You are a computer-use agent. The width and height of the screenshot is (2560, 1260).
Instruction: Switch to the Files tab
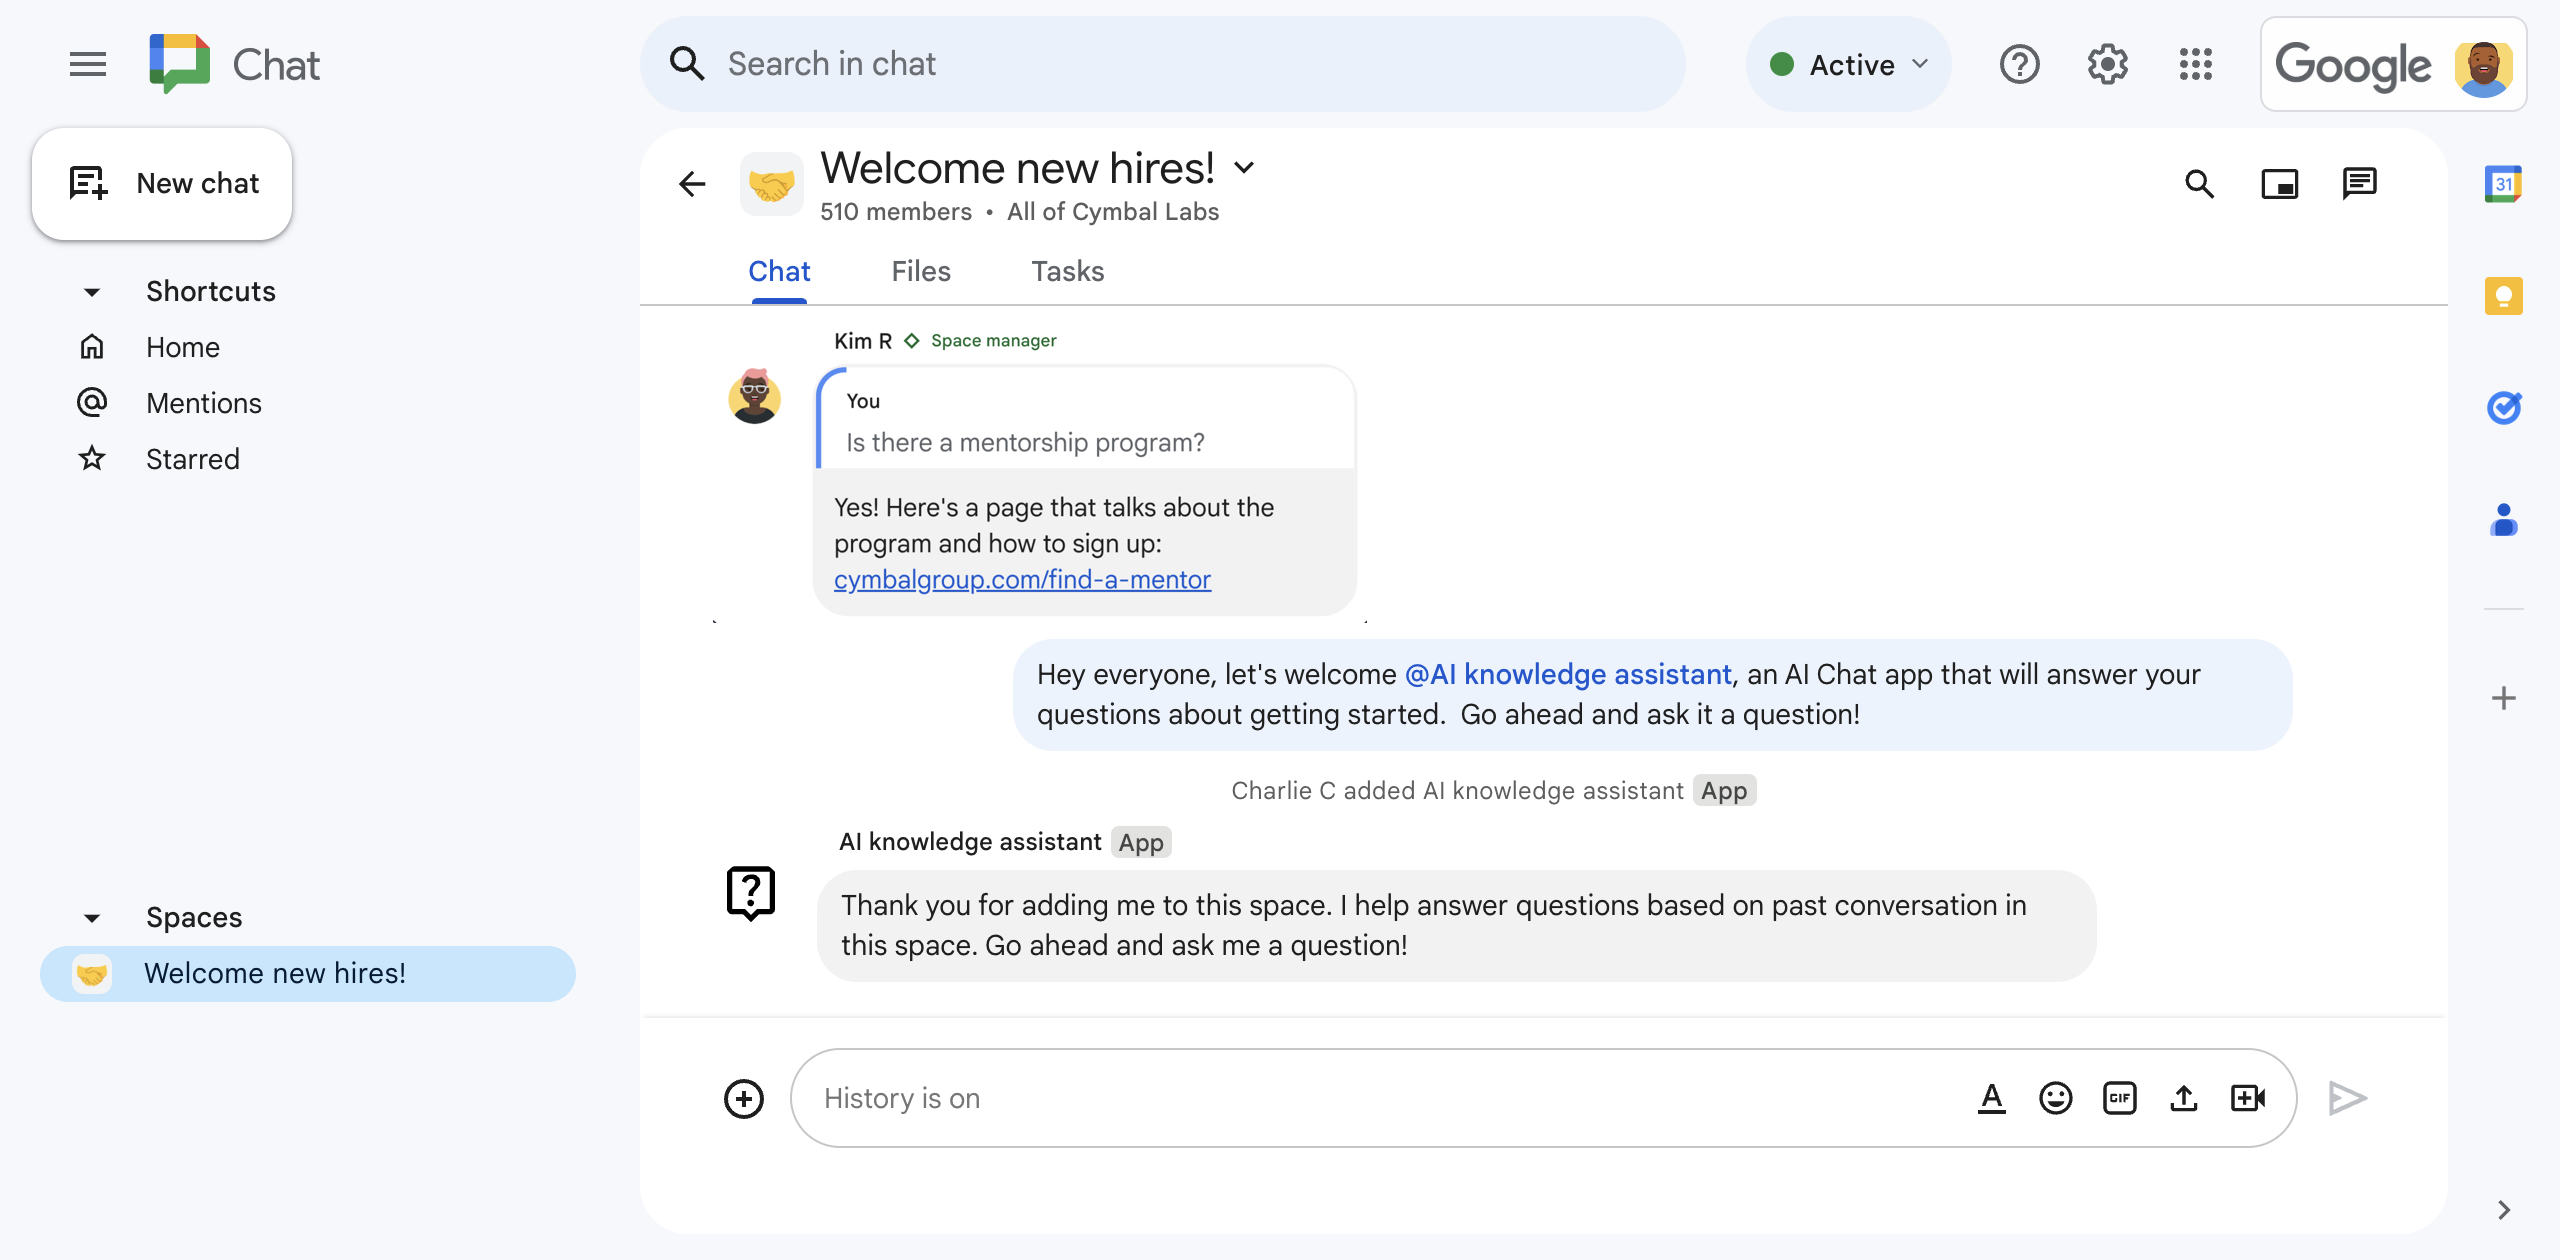921,271
